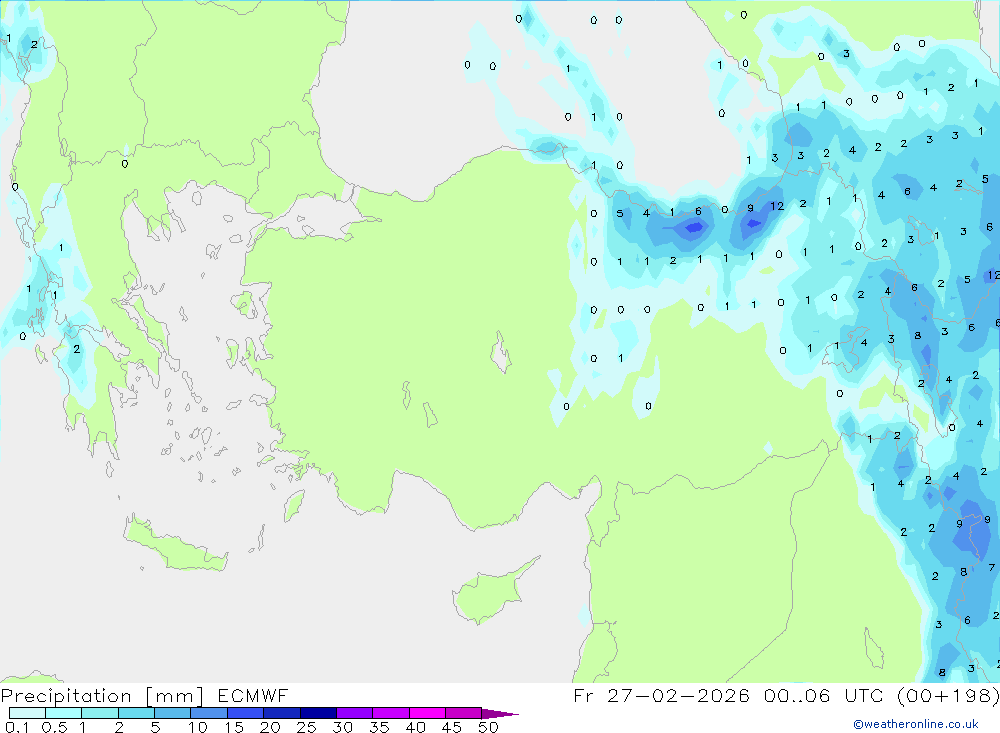Image resolution: width=1000 pixels, height=733 pixels.
Task: Click the '0.5' legend scale label
Action: pyautogui.click(x=54, y=727)
